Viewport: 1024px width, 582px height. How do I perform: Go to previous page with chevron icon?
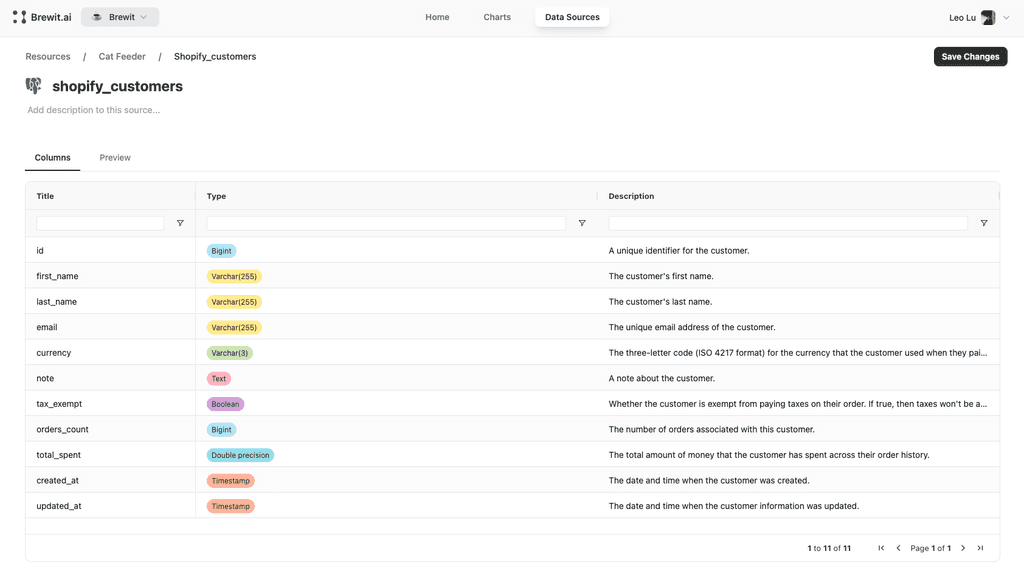tap(897, 548)
